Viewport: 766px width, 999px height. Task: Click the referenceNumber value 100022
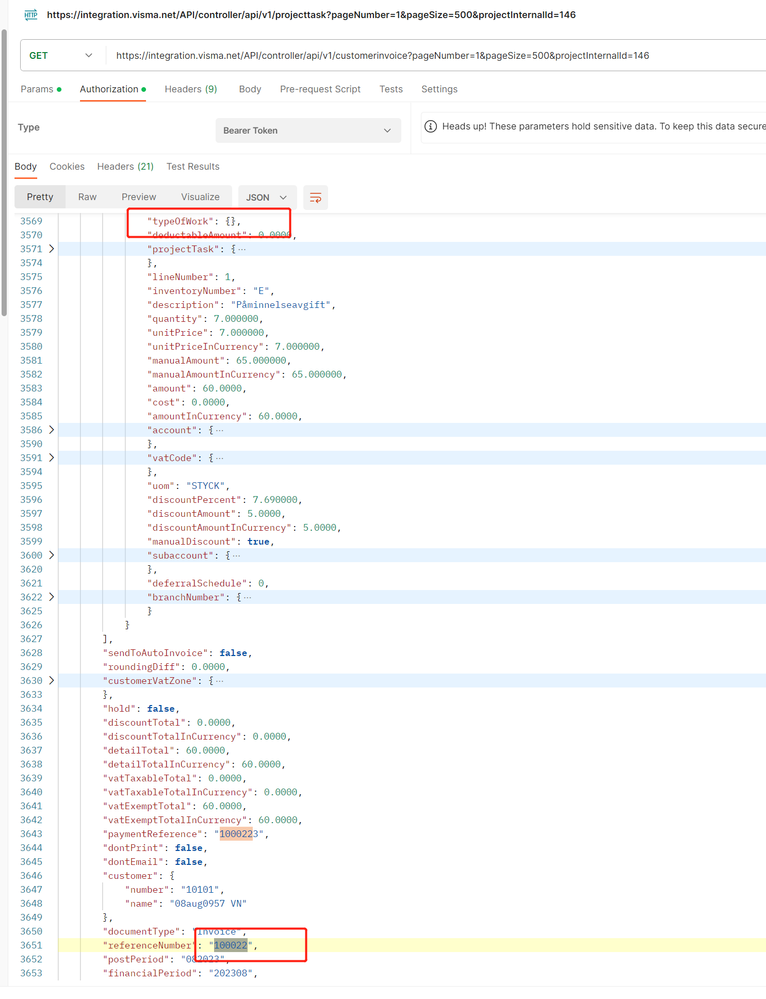coord(231,945)
